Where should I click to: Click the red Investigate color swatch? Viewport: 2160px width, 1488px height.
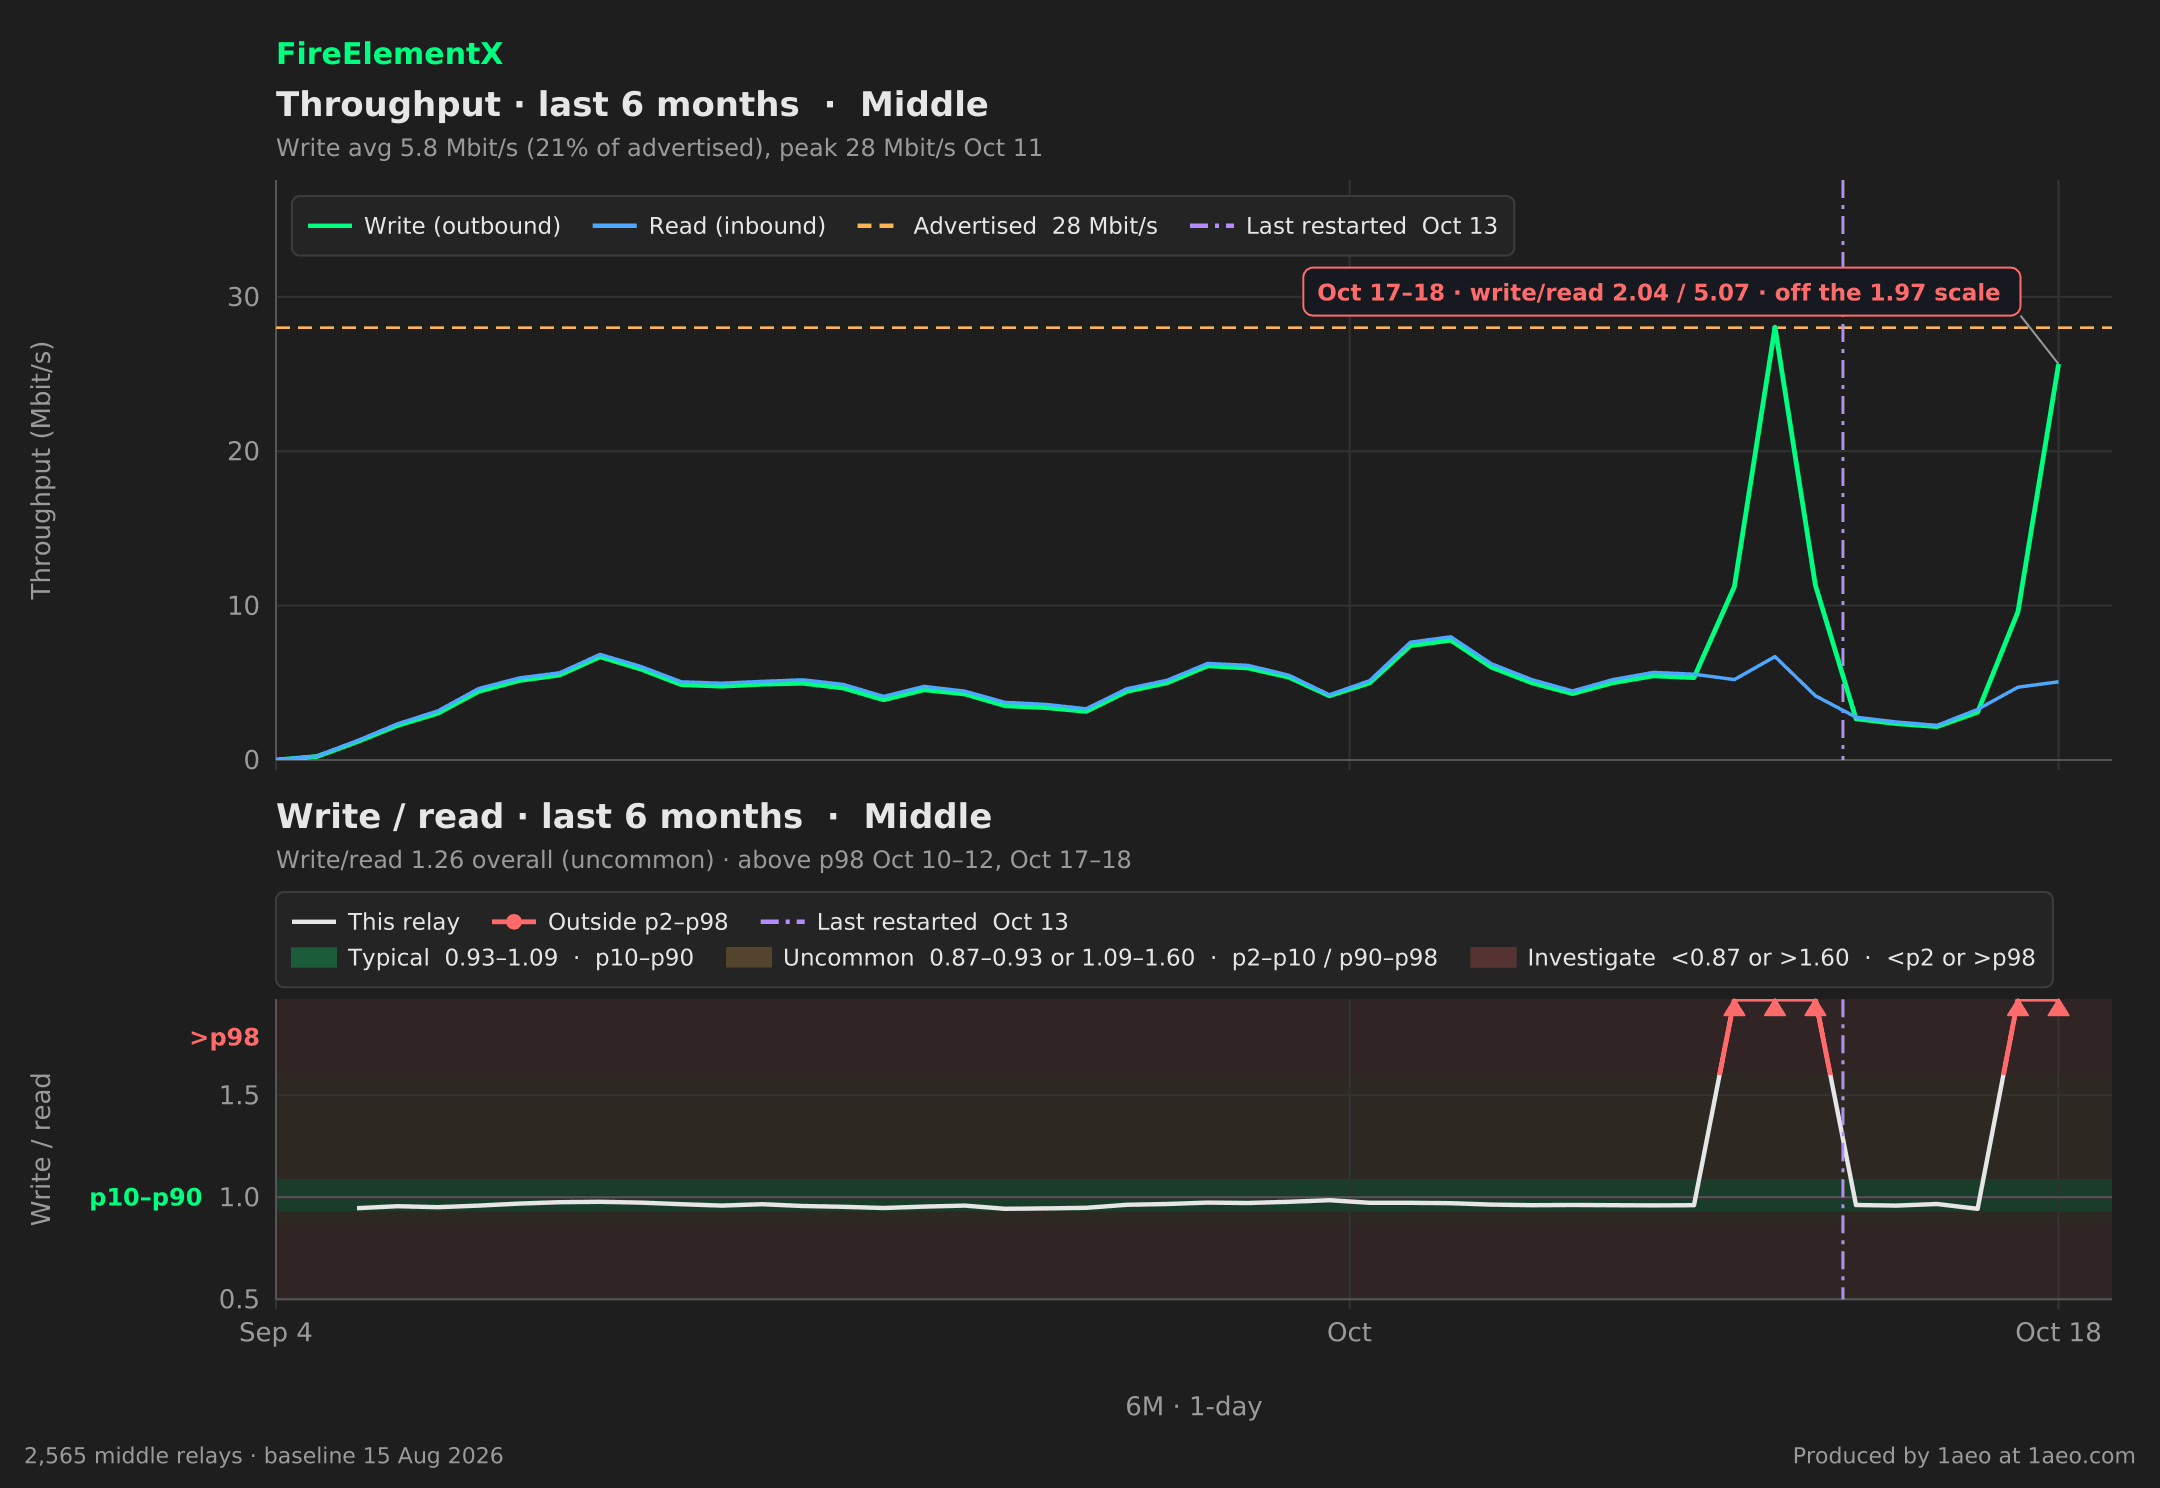[1493, 958]
